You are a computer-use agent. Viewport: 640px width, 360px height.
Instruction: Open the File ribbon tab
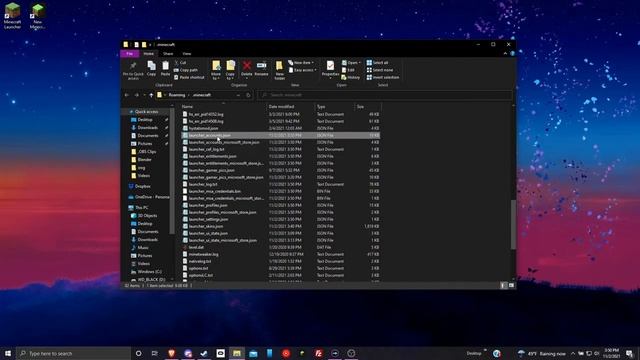click(x=130, y=53)
